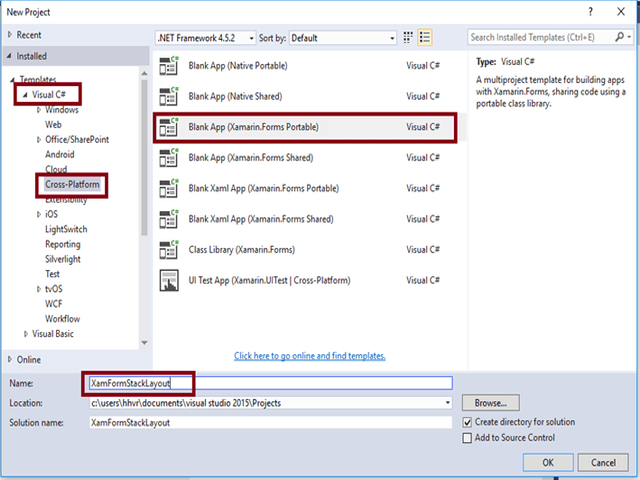The width and height of the screenshot is (640, 480).
Task: Select the WCF template category
Action: [x=53, y=304]
